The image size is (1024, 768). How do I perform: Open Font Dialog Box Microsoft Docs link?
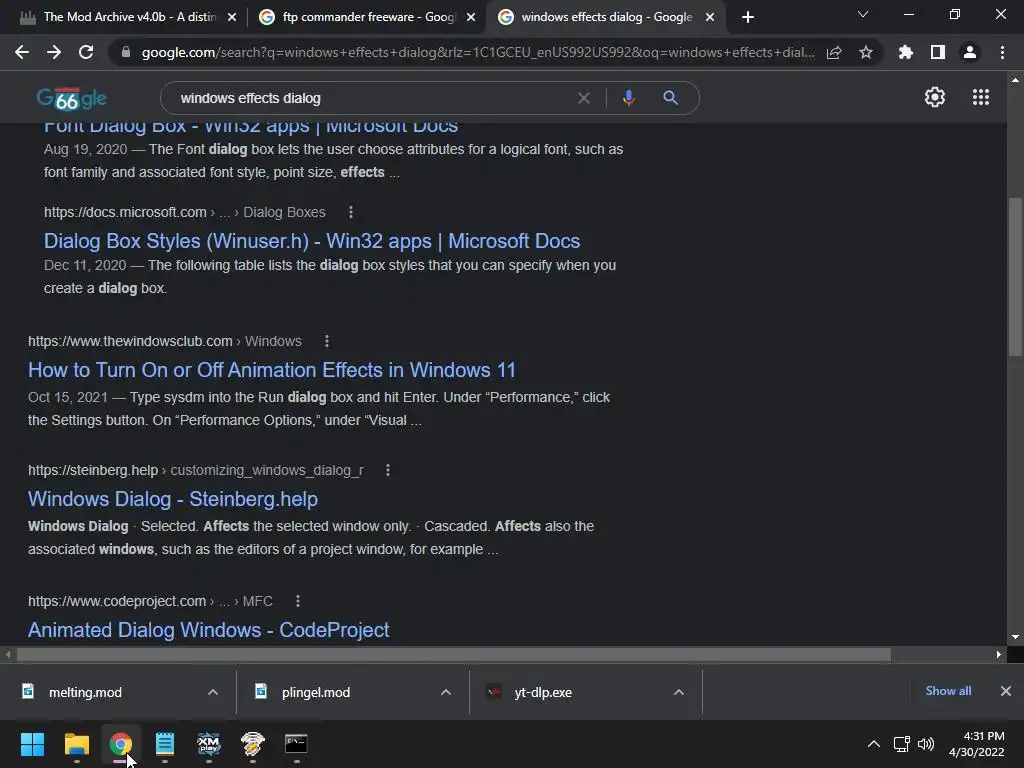pyautogui.click(x=251, y=127)
